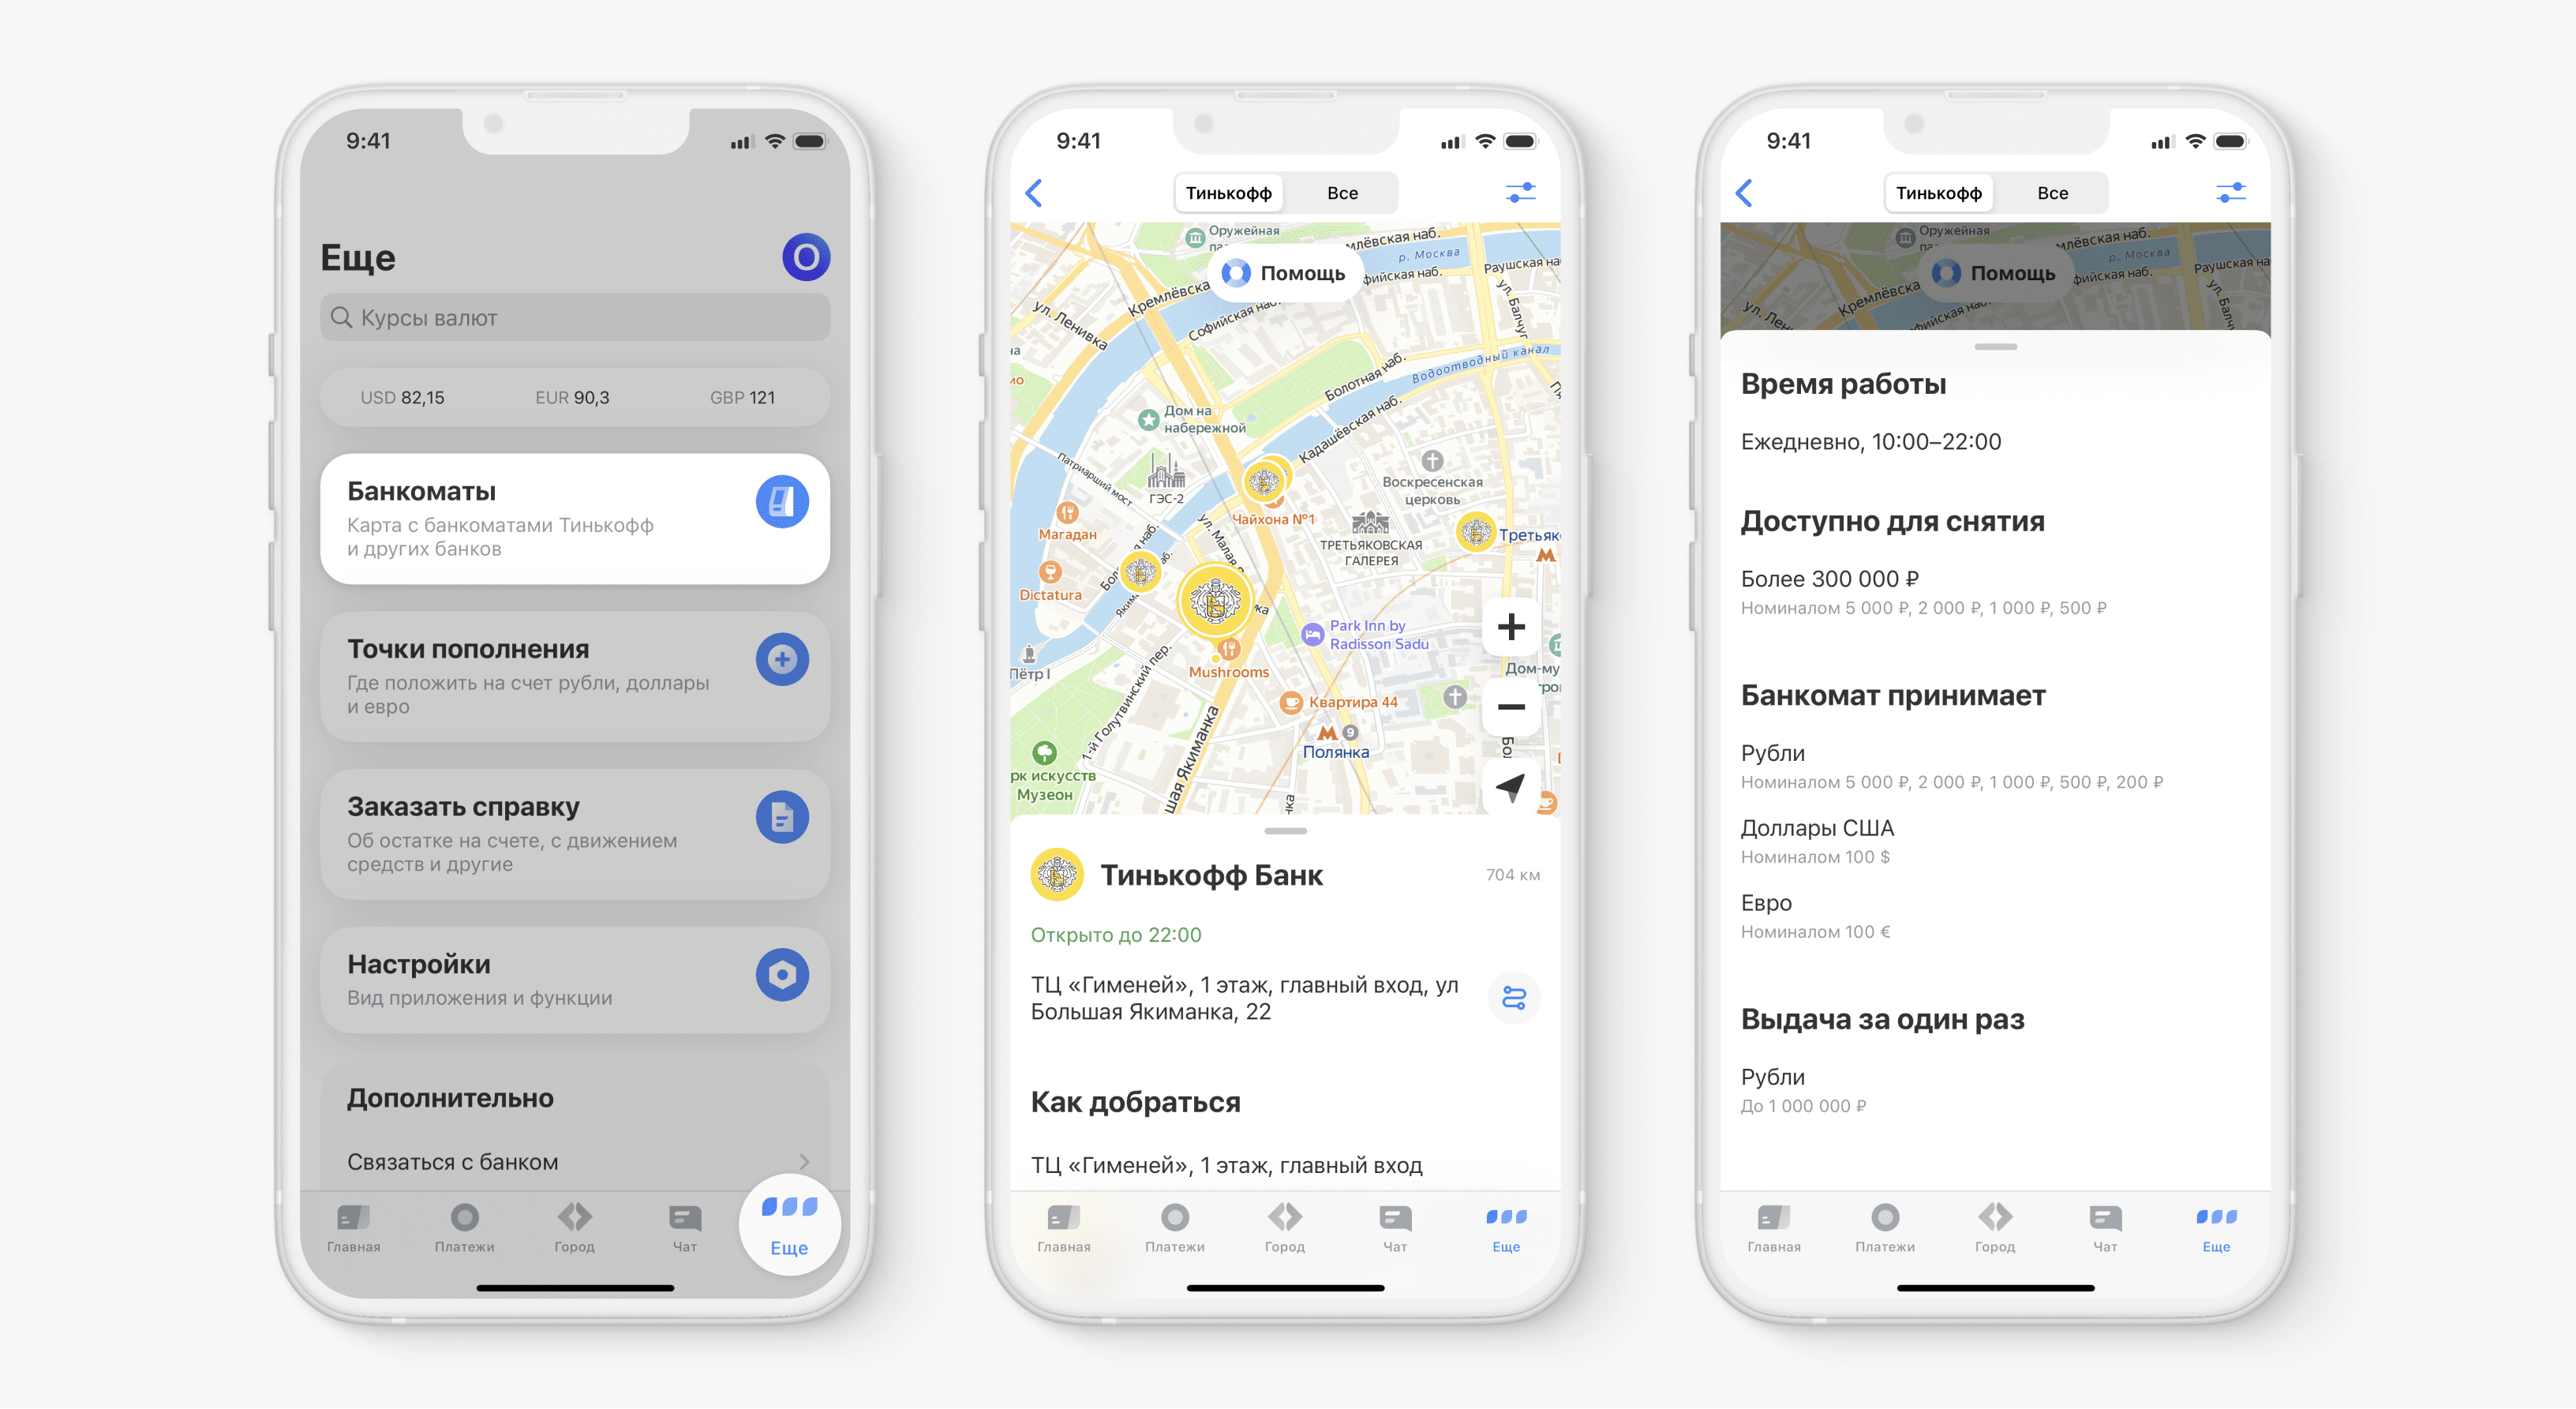
Task: Tap zoom-out minus button on map
Action: tap(1507, 708)
